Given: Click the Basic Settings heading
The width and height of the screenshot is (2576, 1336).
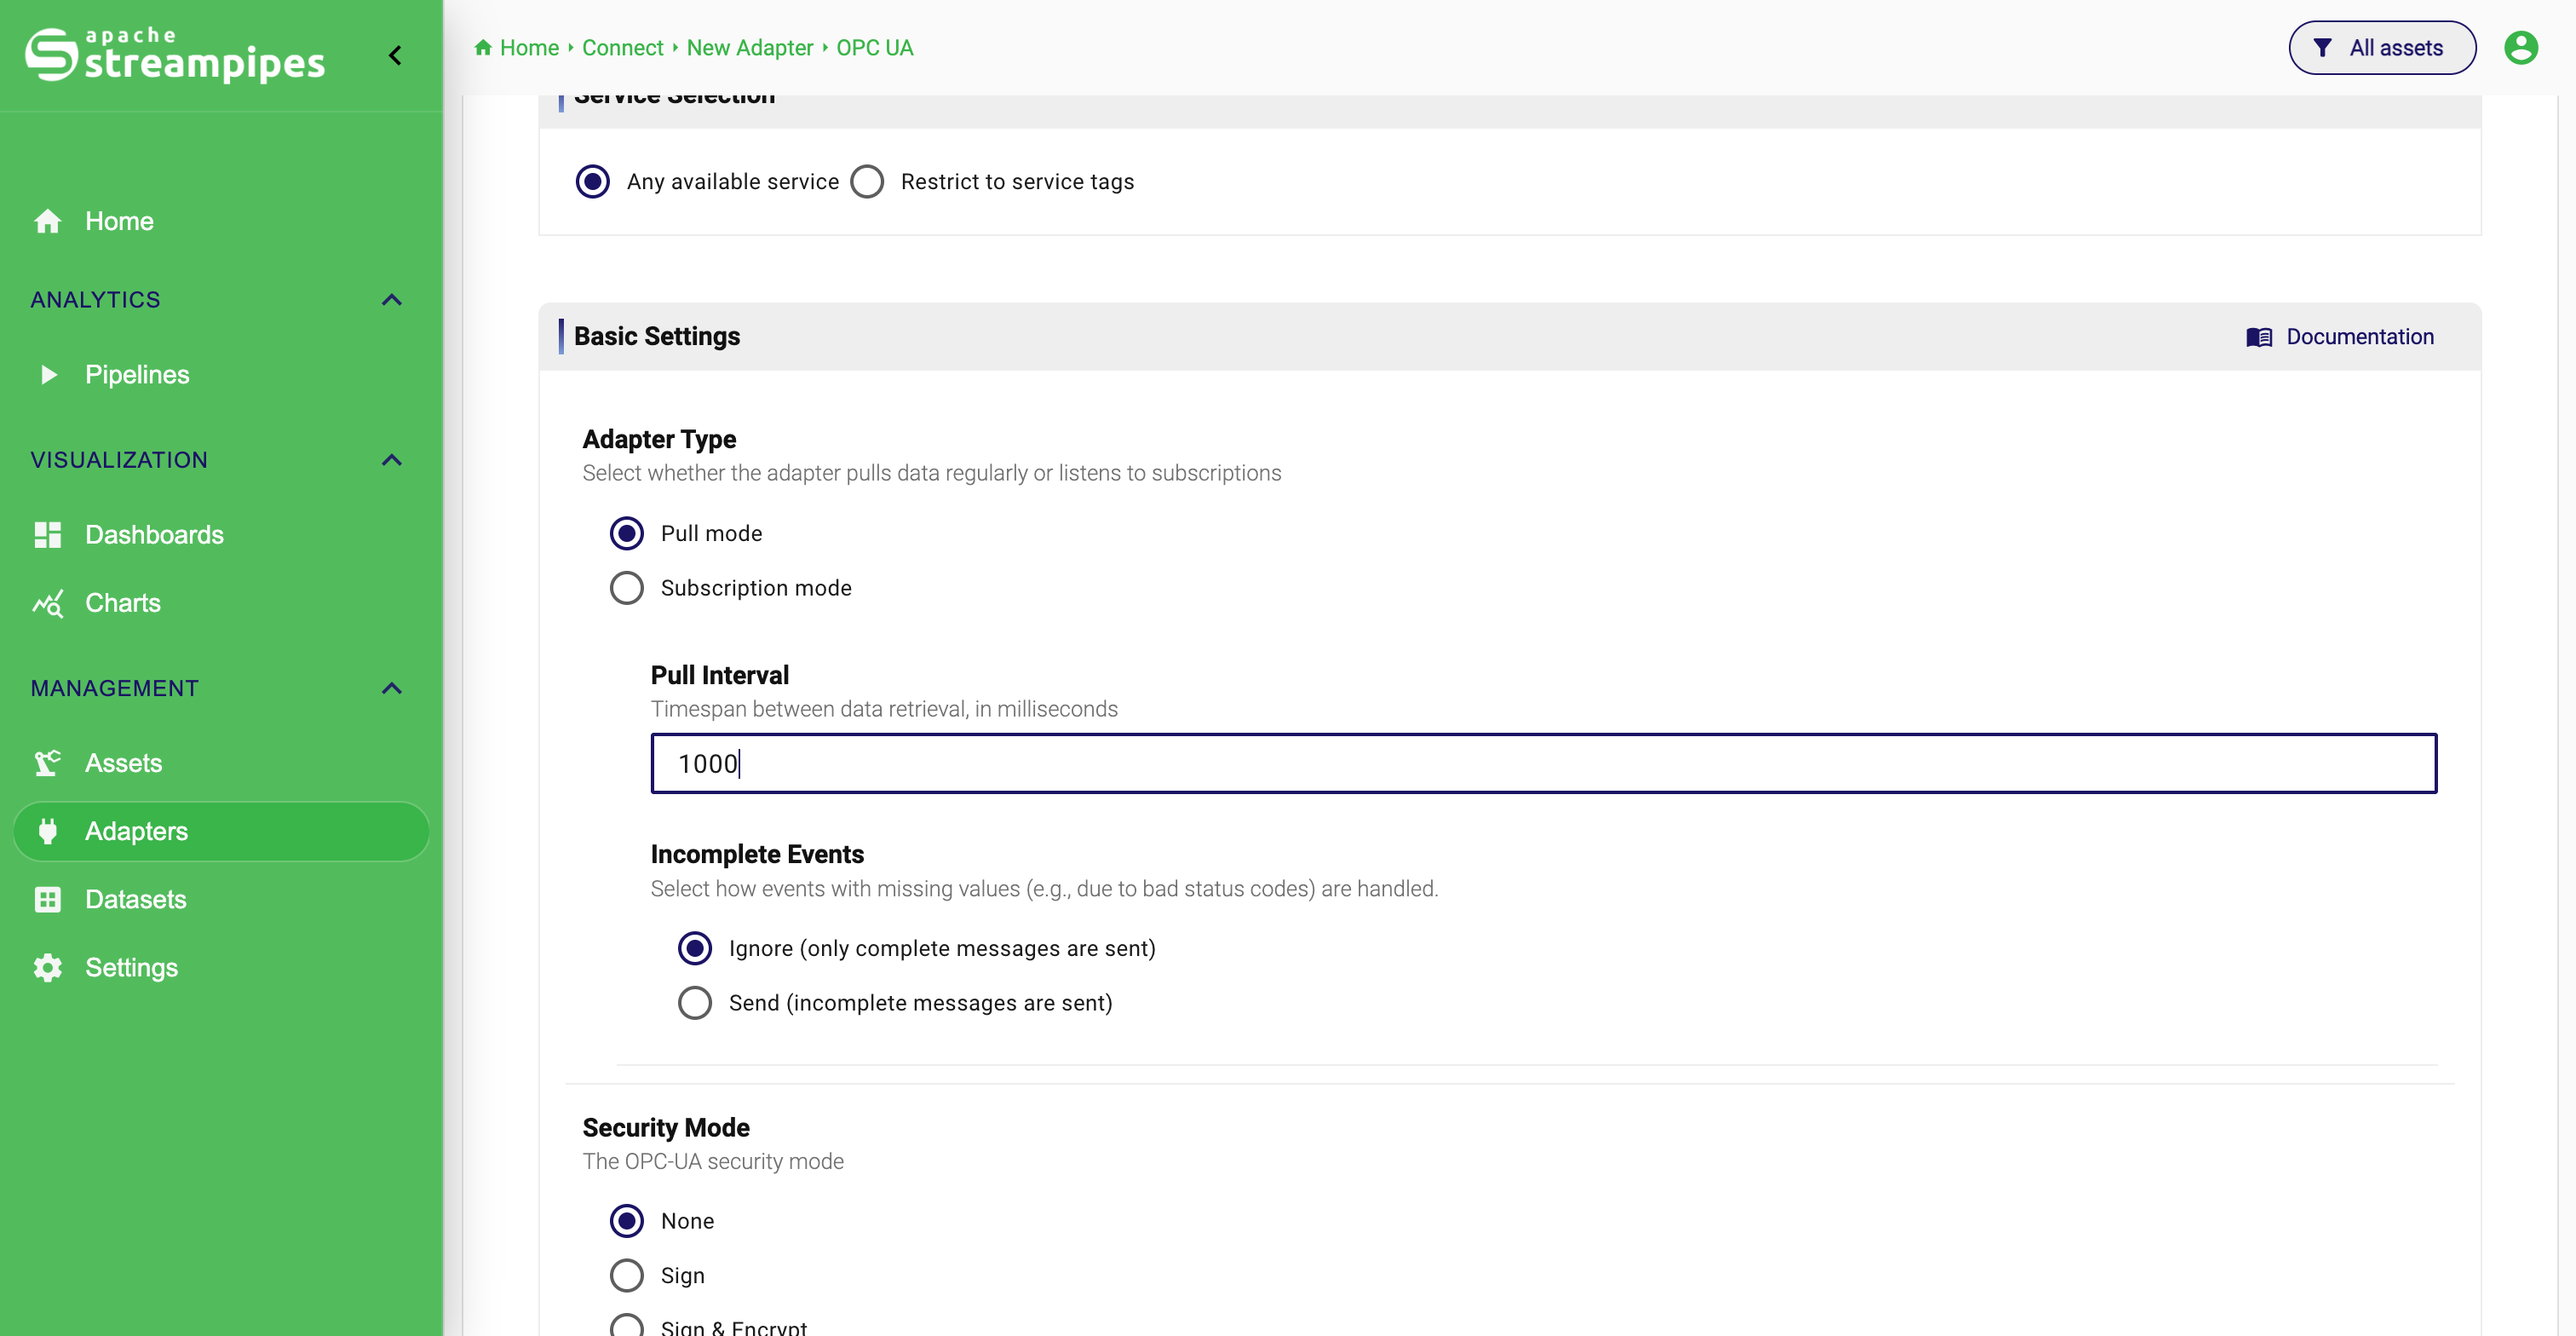Looking at the screenshot, I should [656, 337].
